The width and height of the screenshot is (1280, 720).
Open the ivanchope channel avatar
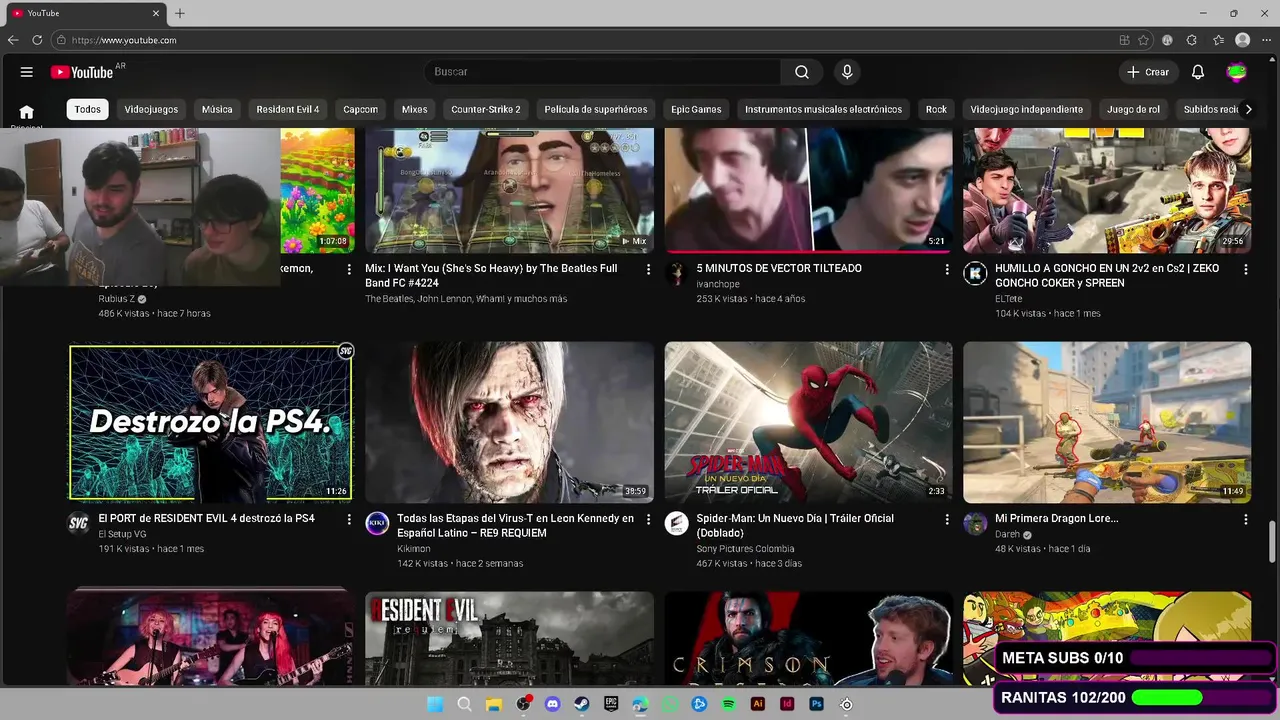click(x=677, y=273)
